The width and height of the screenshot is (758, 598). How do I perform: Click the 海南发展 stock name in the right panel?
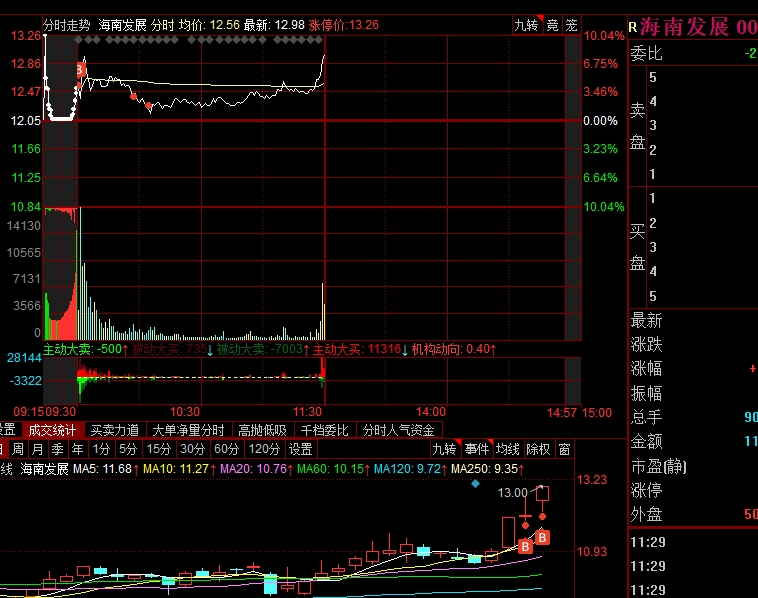coord(684,26)
